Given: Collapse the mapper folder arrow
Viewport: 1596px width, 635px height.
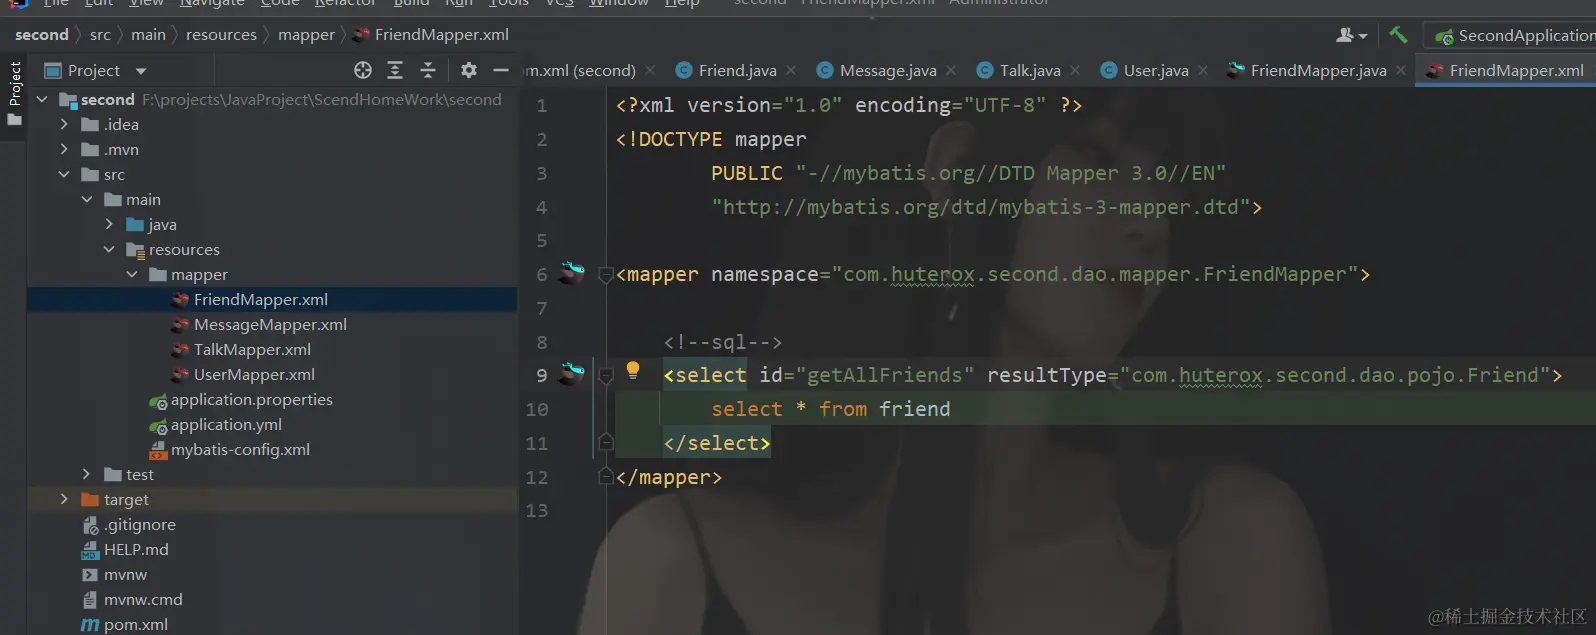Looking at the screenshot, I should 132,274.
